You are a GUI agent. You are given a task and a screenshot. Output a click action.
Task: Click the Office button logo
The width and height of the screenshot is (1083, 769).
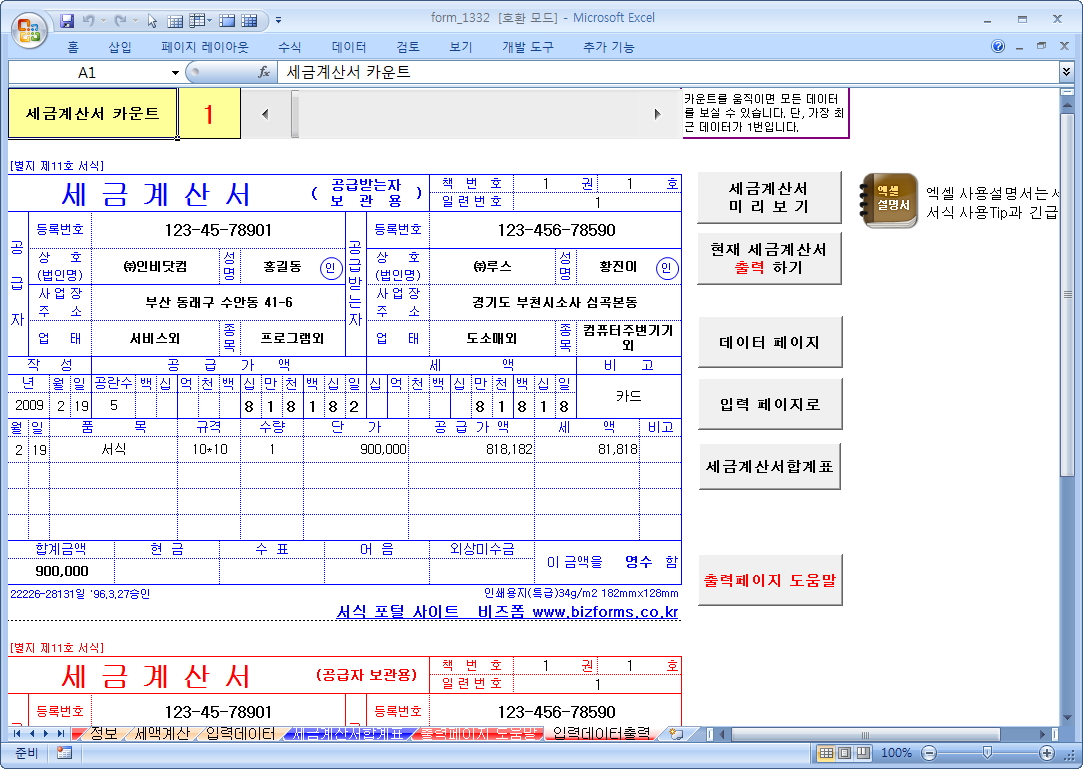(x=30, y=28)
